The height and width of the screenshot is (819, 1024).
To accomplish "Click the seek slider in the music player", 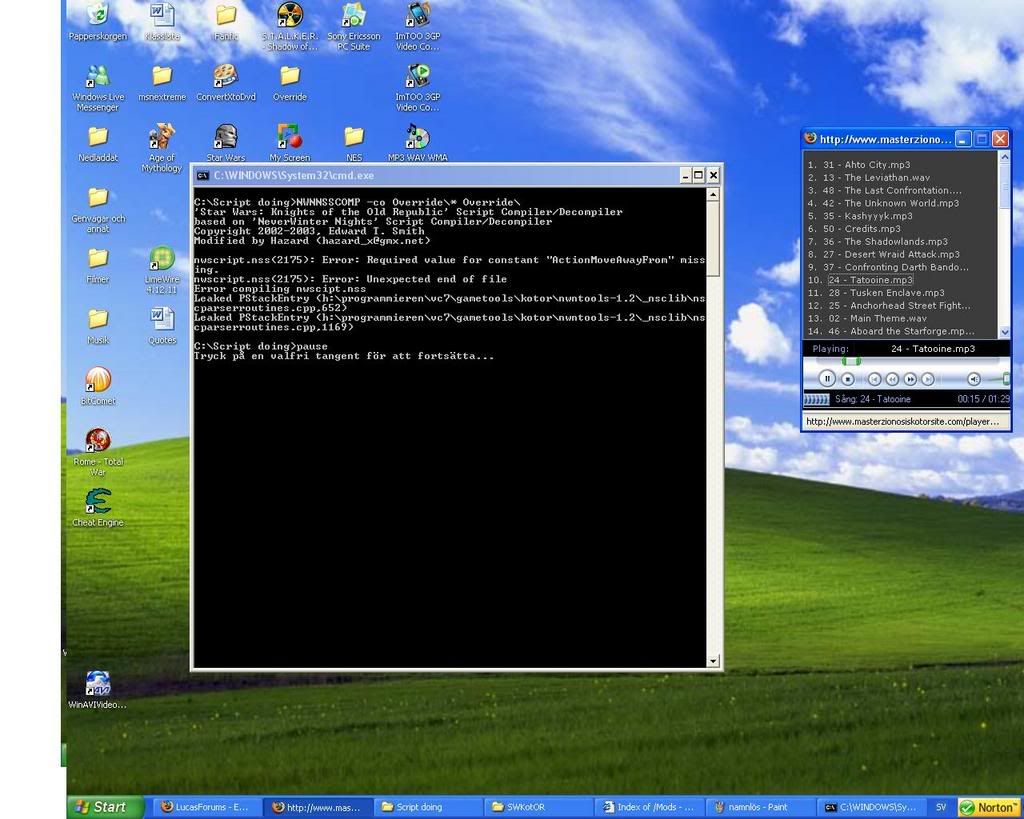I will point(851,361).
